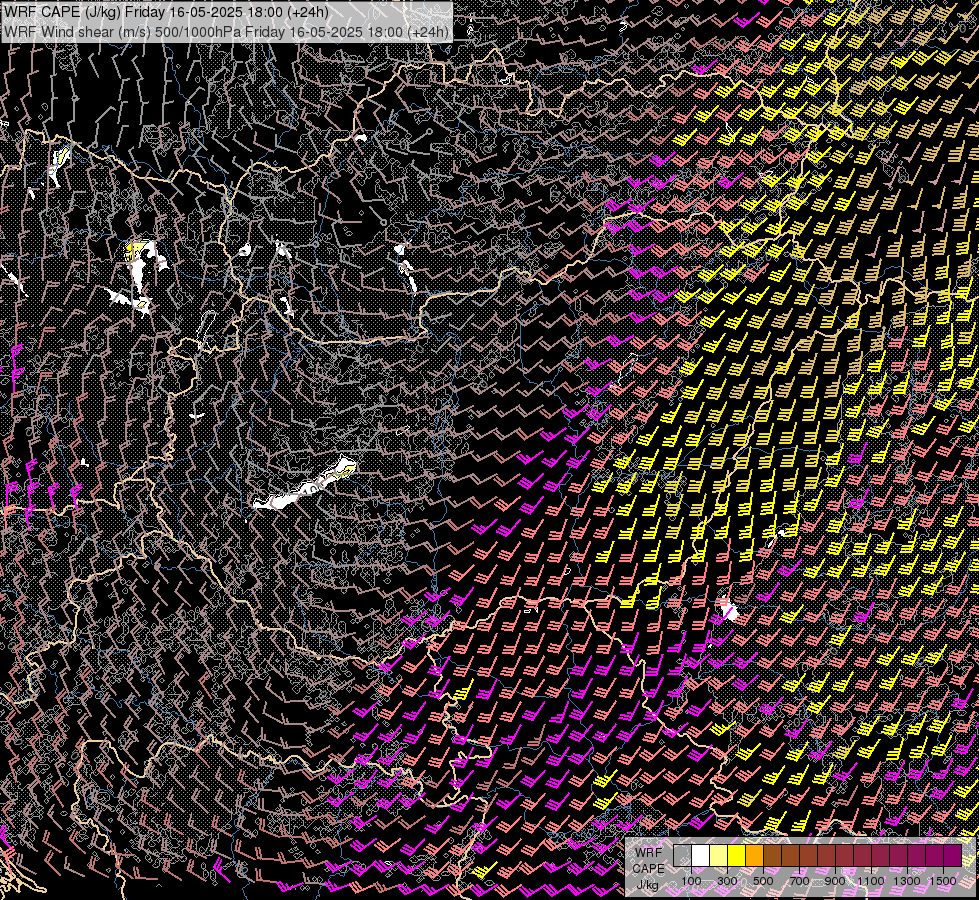Click the WRF Wind shear 500/1000hPa title line

[x=227, y=31]
